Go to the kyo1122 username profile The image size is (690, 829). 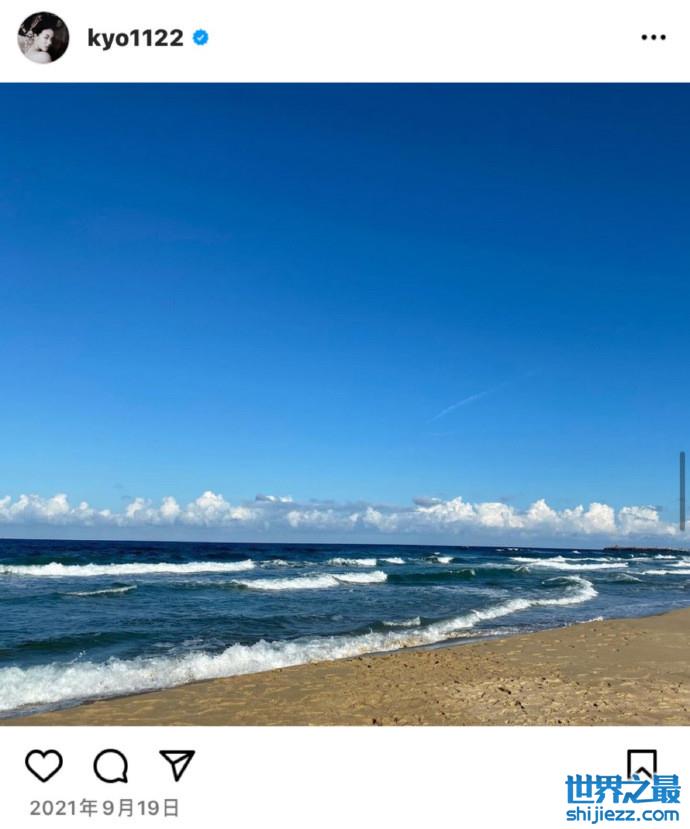pyautogui.click(x=135, y=38)
